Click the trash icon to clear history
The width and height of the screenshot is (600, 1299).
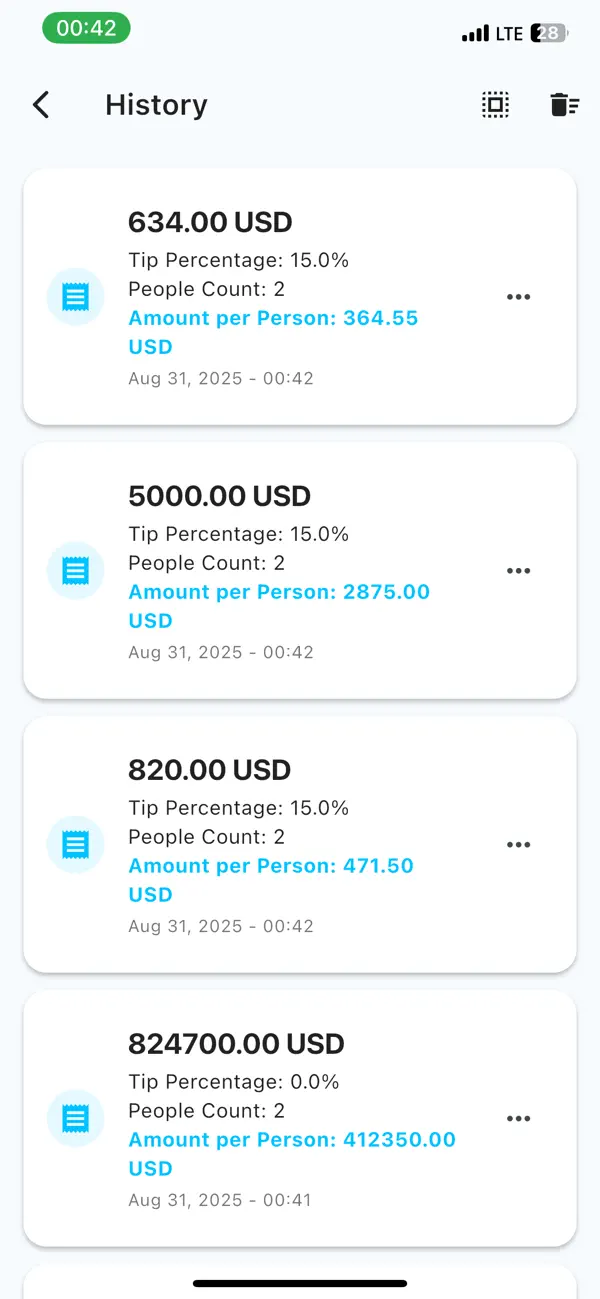563,104
